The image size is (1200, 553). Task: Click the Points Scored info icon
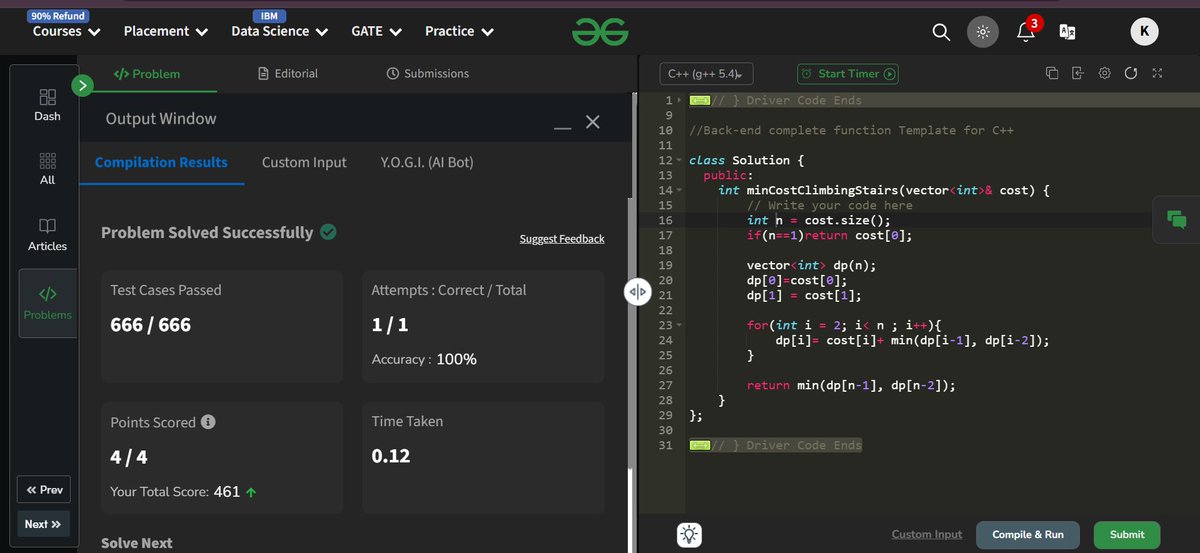(208, 422)
